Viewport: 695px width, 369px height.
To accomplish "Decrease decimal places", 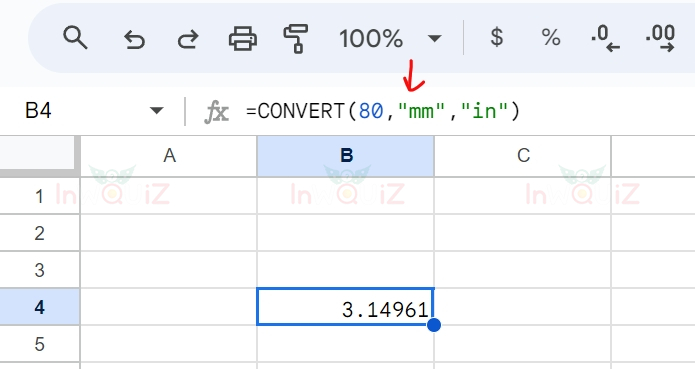I will pyautogui.click(x=605, y=39).
